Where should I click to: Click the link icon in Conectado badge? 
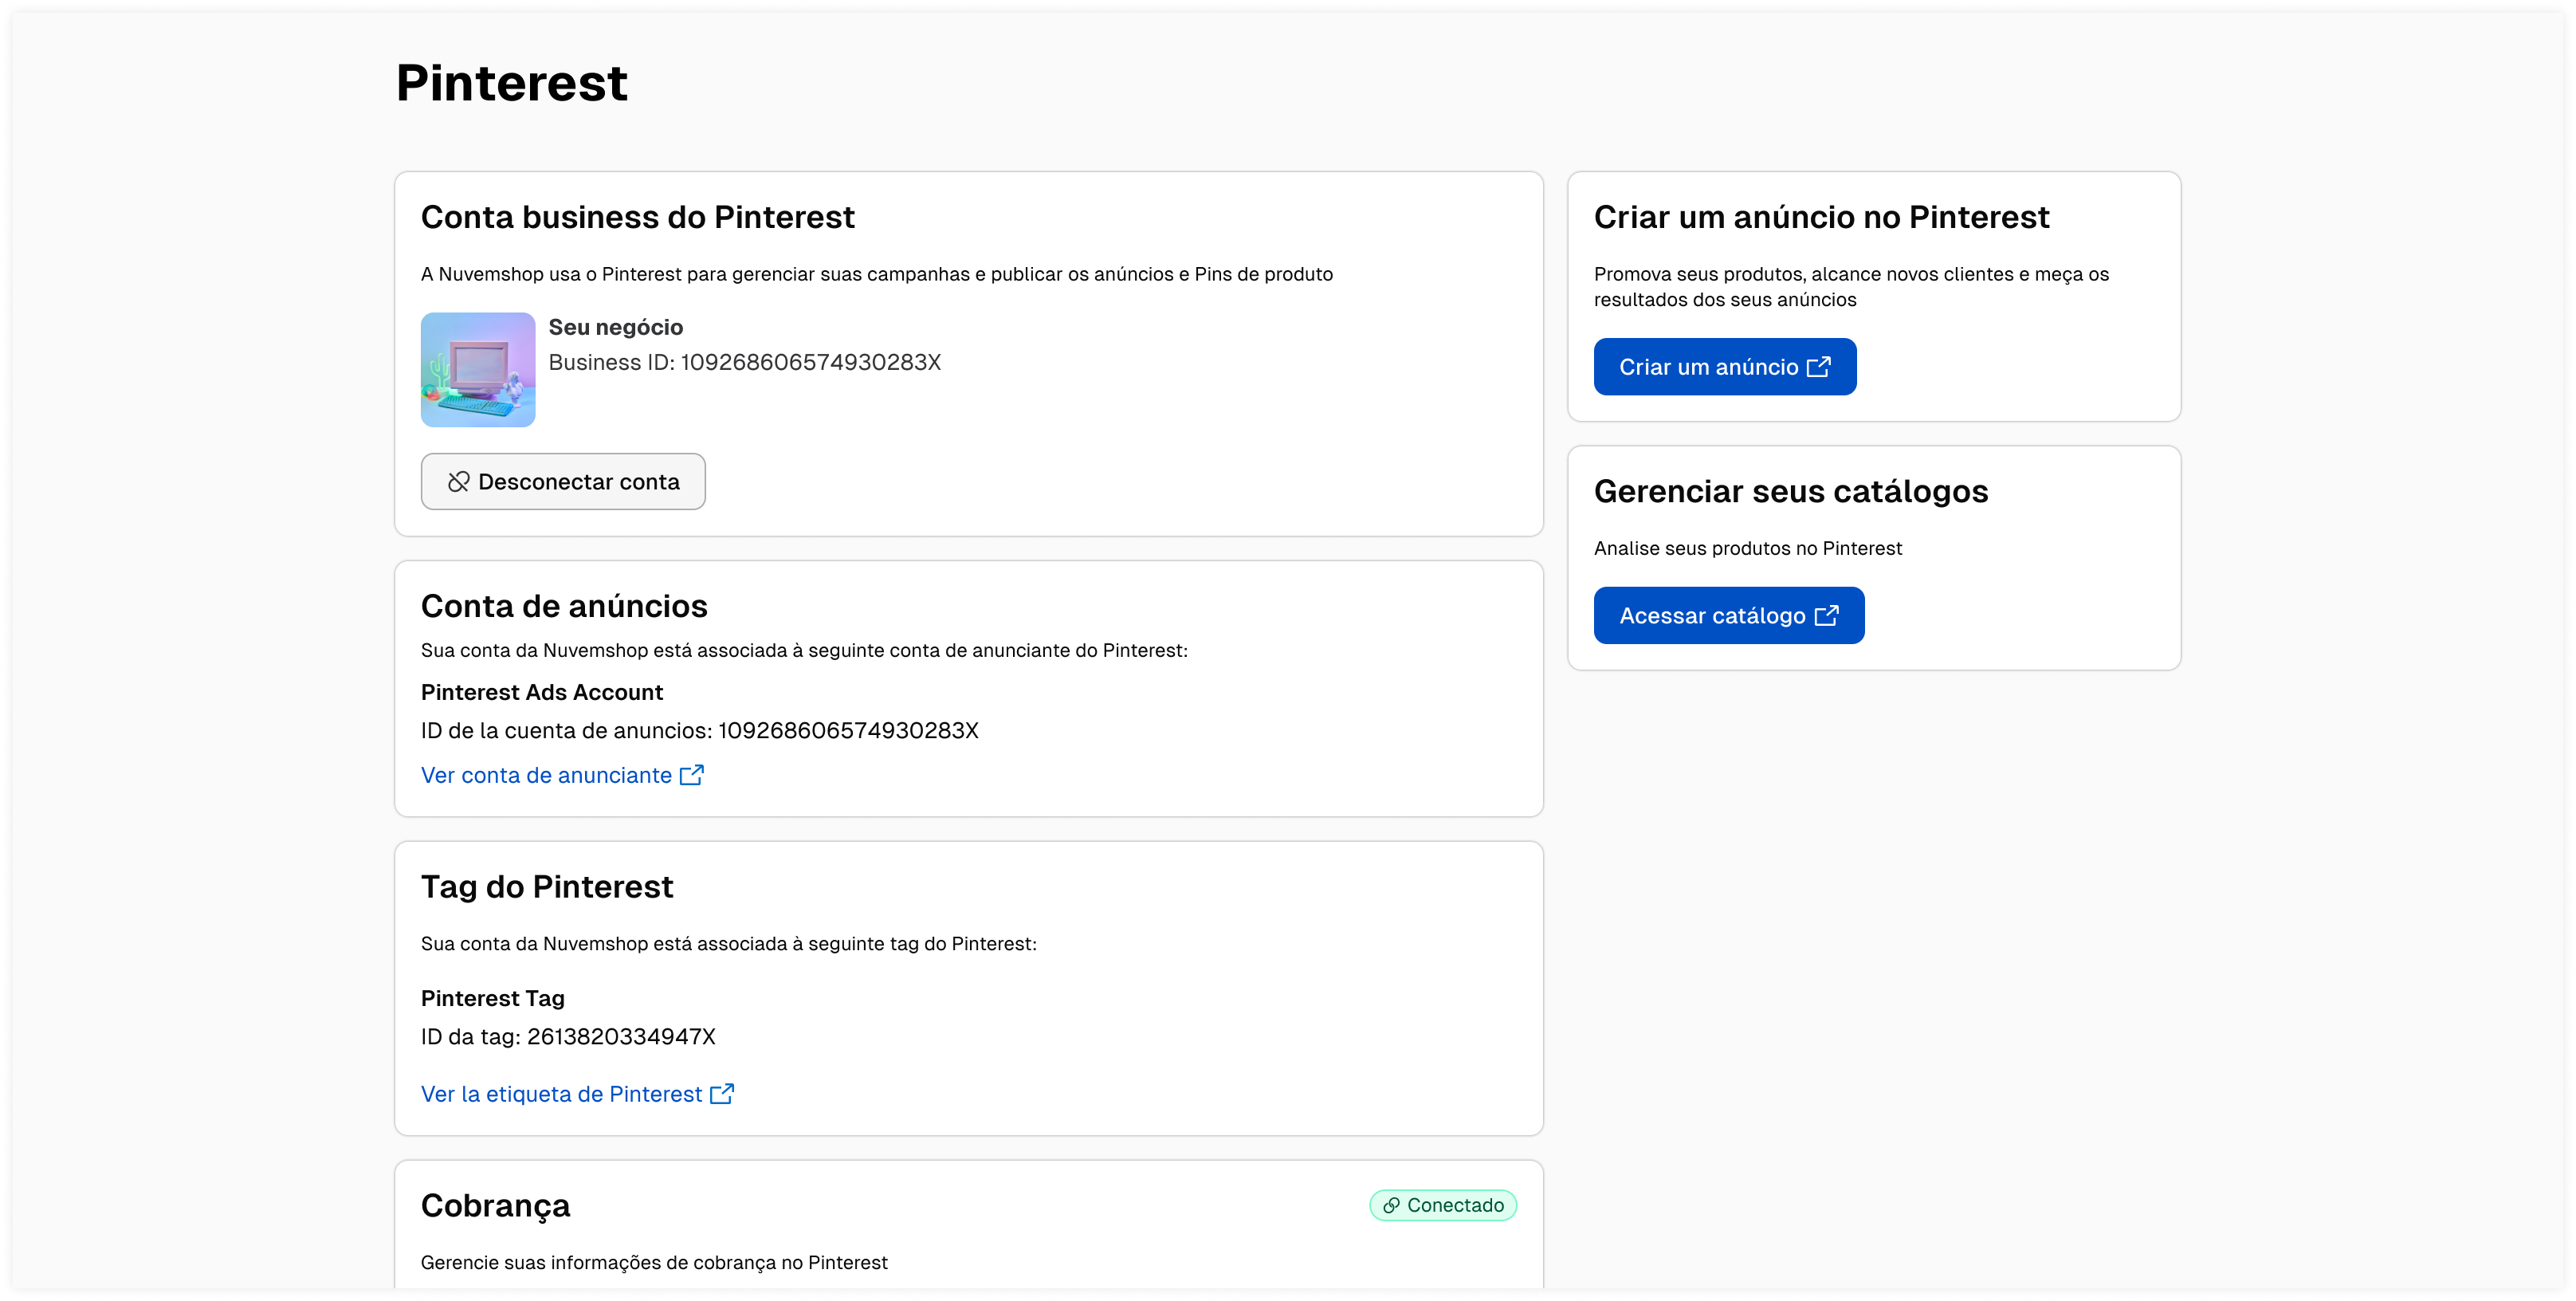pyautogui.click(x=1391, y=1206)
